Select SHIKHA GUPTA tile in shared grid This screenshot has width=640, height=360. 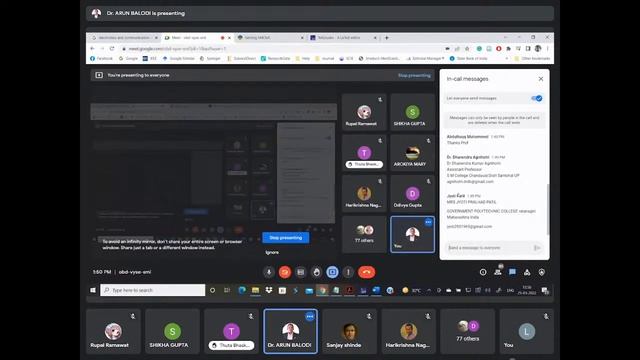tap(412, 112)
